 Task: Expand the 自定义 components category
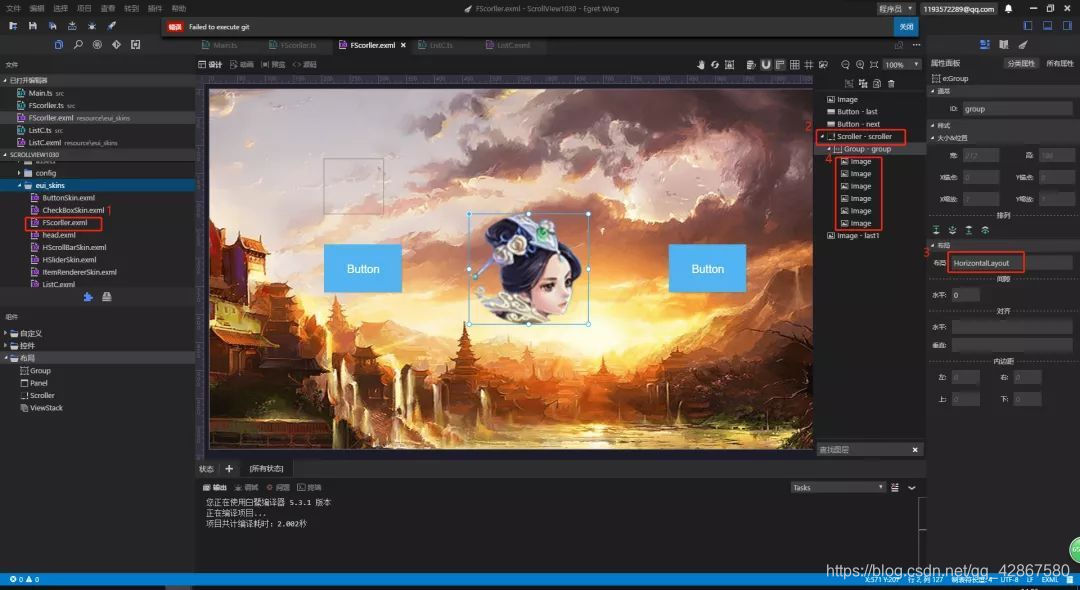[6, 333]
